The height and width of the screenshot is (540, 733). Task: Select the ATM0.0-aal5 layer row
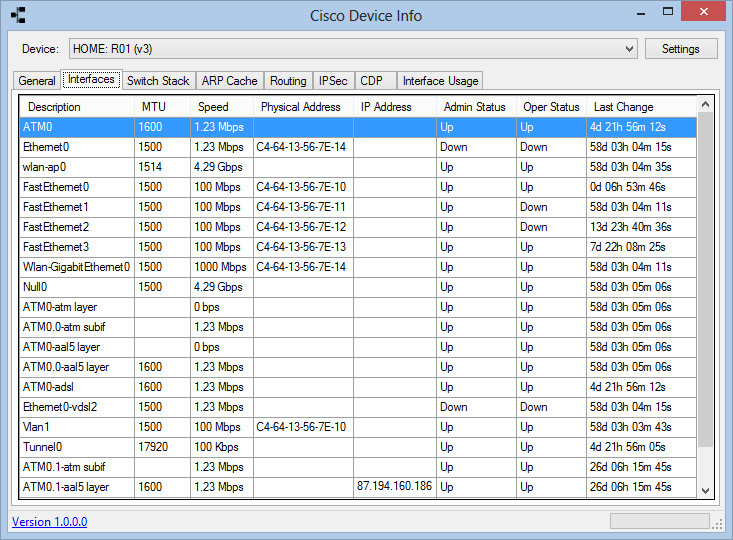tap(358, 367)
